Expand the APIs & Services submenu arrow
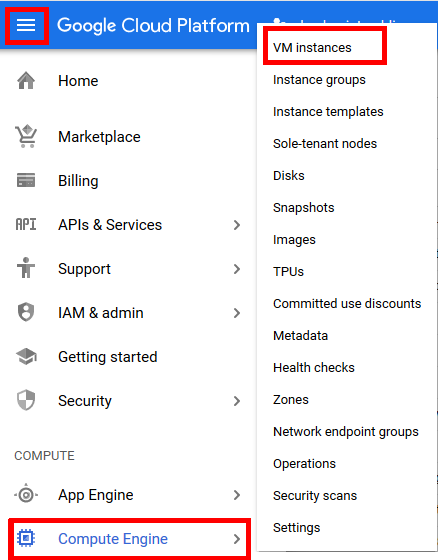This screenshot has height=560, width=438. pos(237,225)
